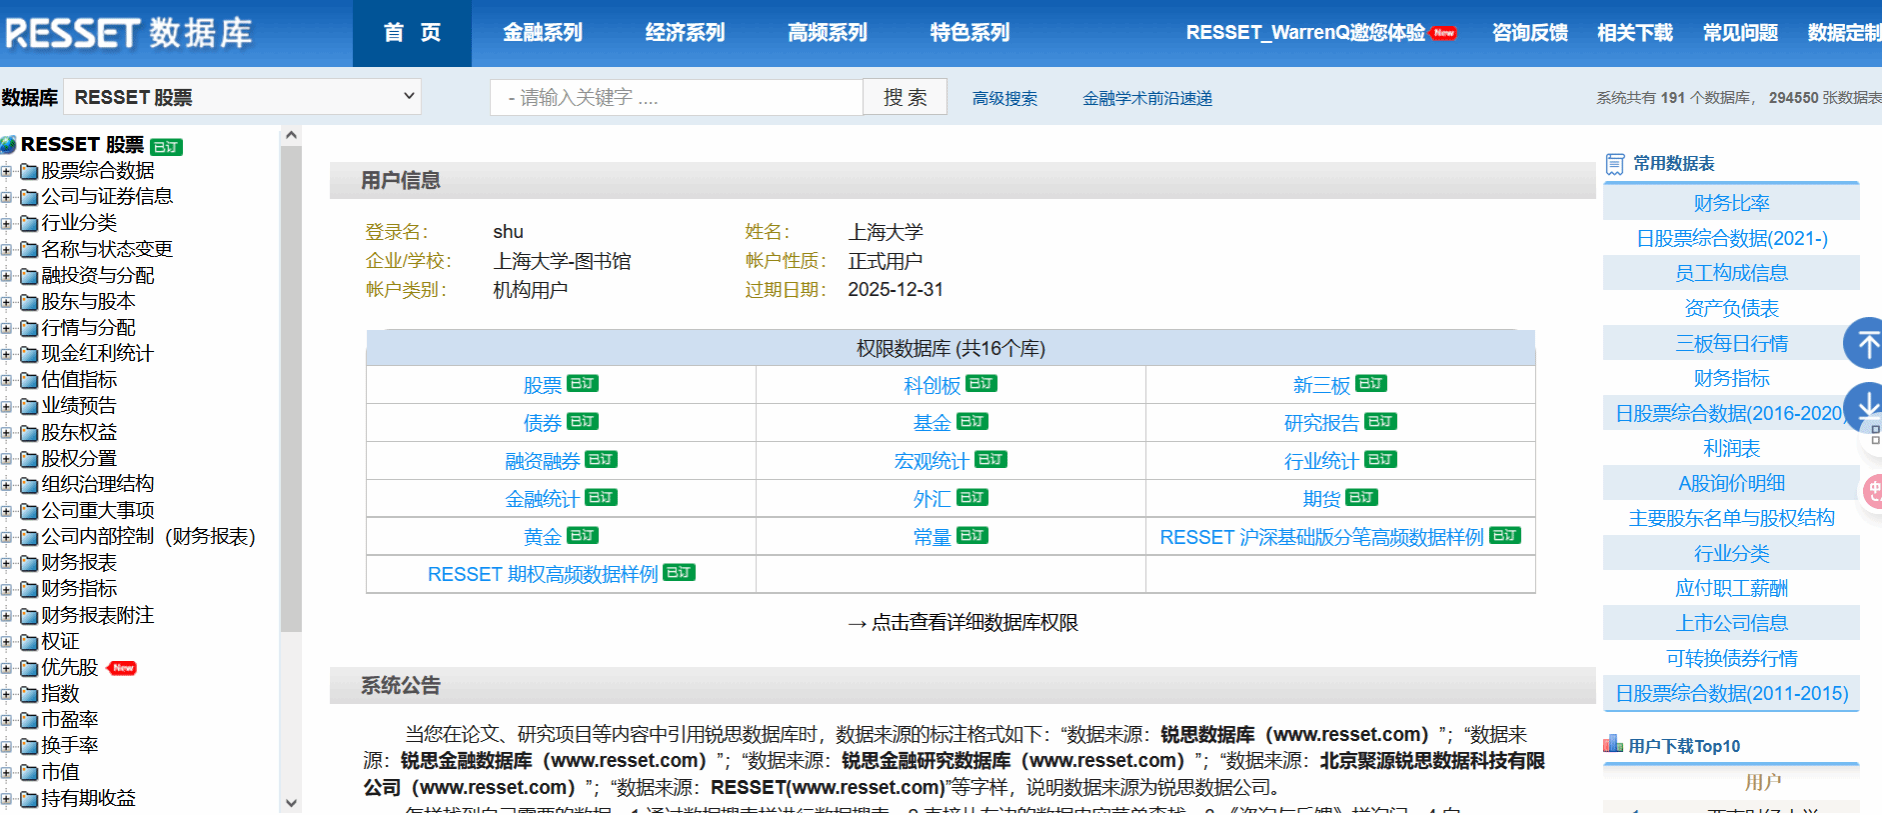Click the 常用数据表 document icon
The width and height of the screenshot is (1882, 815).
coord(1615,164)
